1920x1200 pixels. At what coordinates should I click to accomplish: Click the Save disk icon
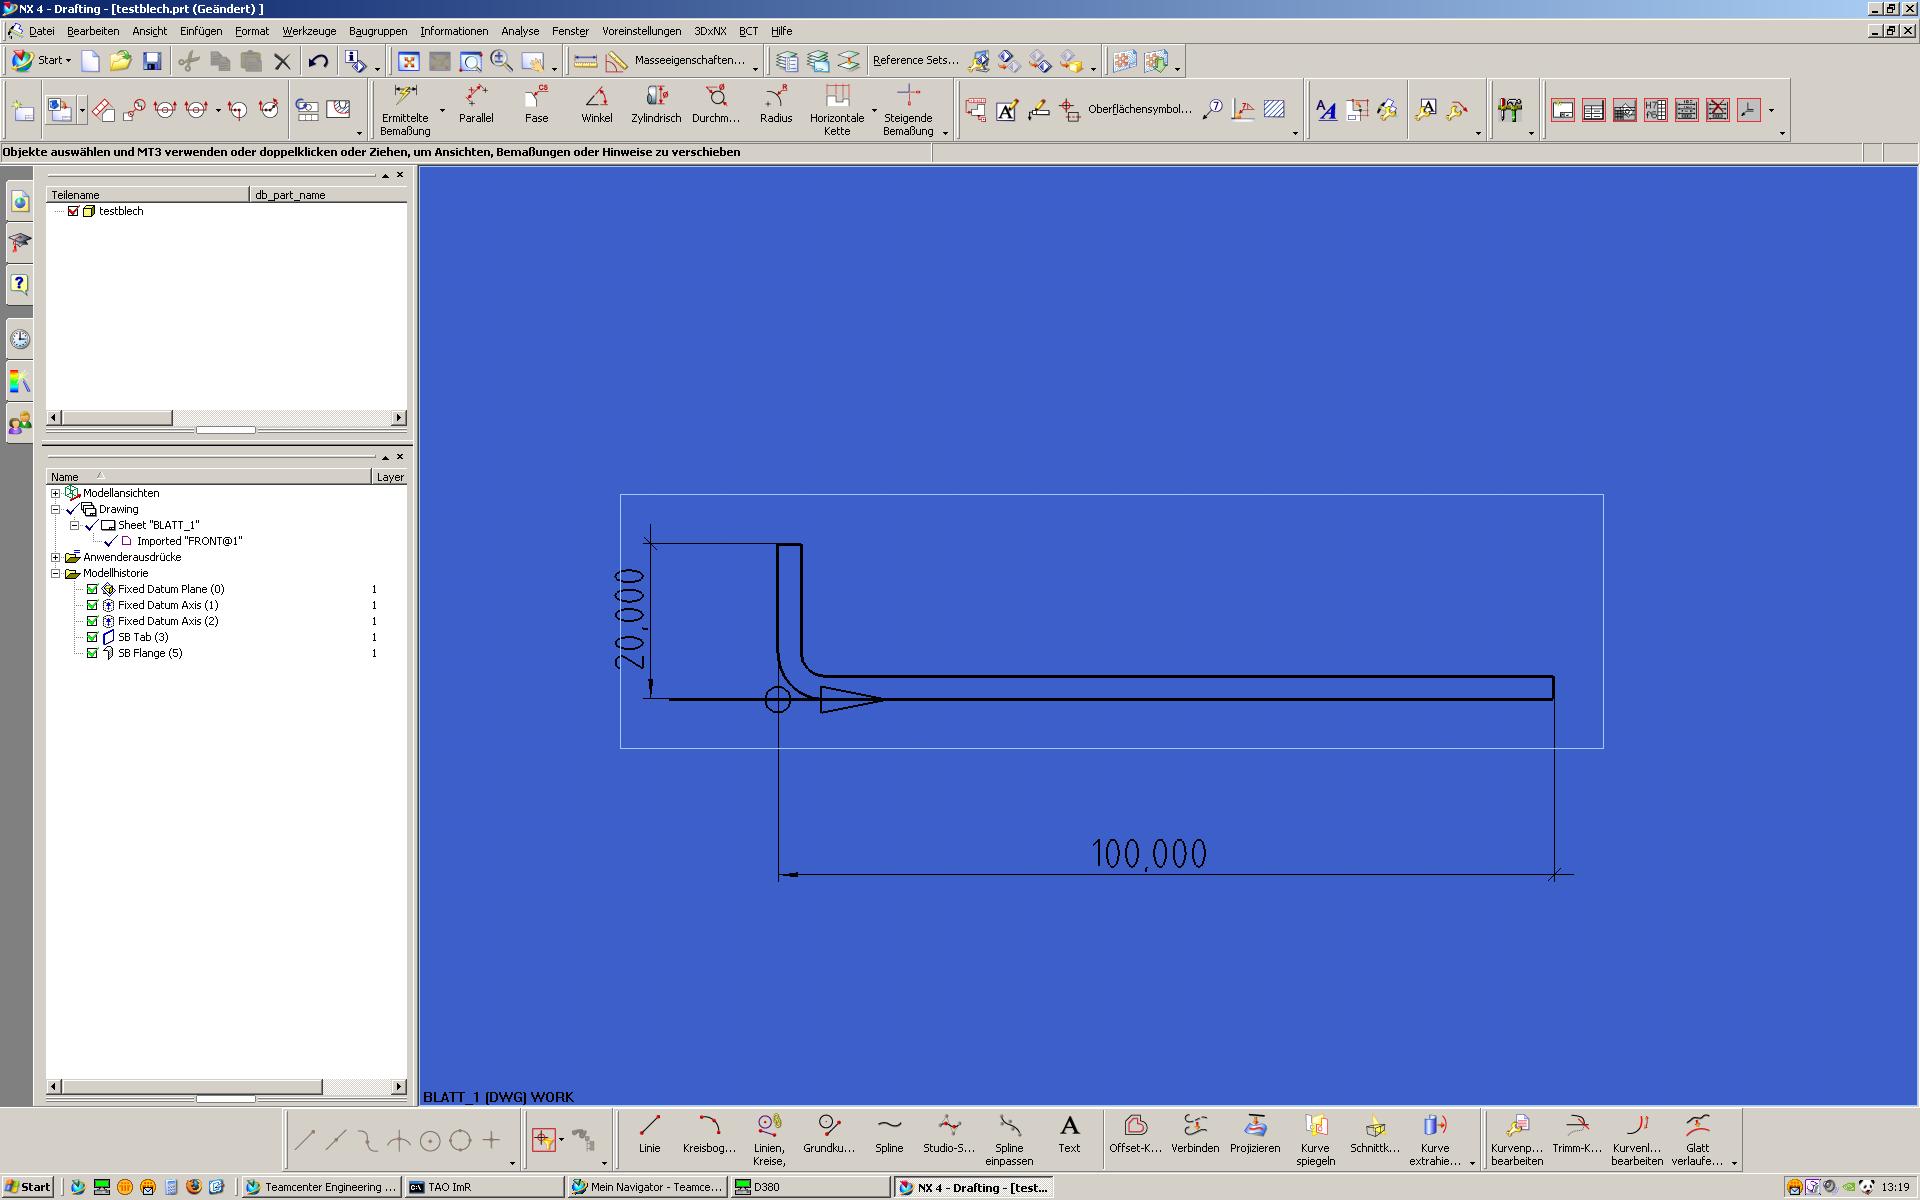pos(152,62)
